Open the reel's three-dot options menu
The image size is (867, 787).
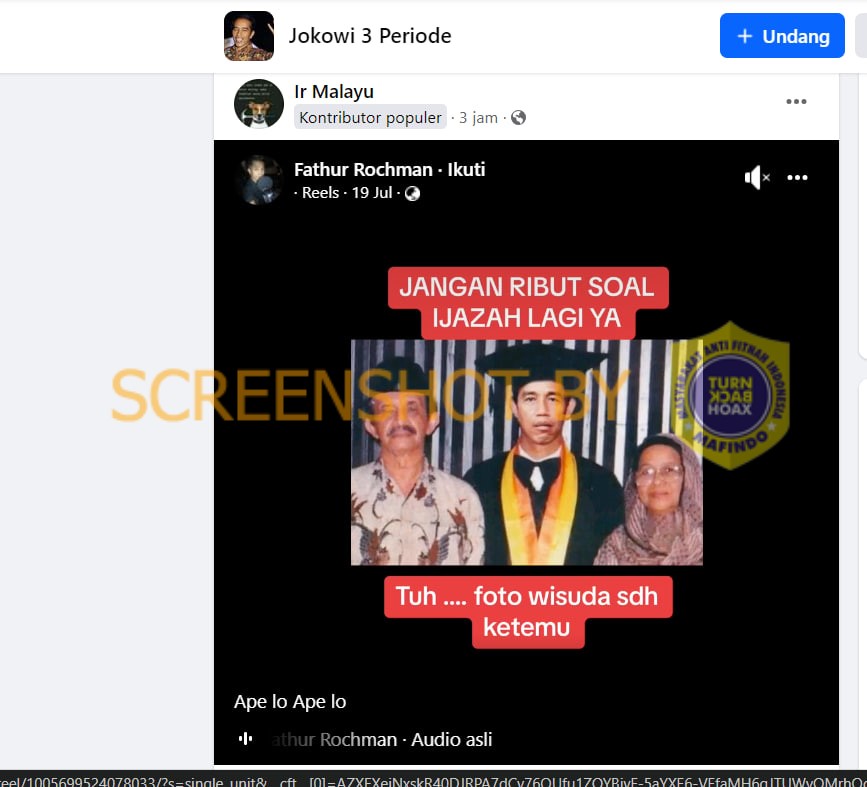click(797, 178)
